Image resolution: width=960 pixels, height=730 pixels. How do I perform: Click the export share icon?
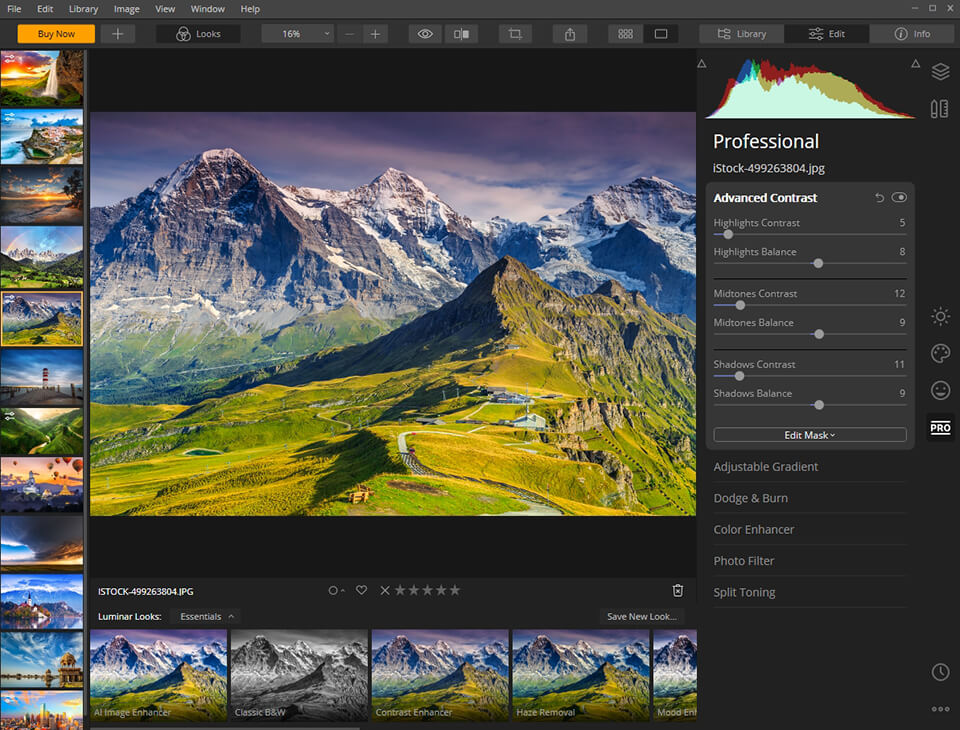[x=570, y=34]
